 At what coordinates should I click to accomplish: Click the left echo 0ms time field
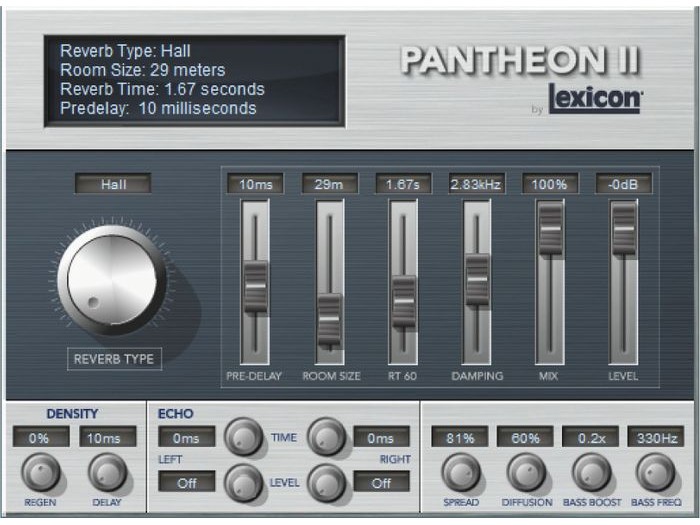(187, 438)
